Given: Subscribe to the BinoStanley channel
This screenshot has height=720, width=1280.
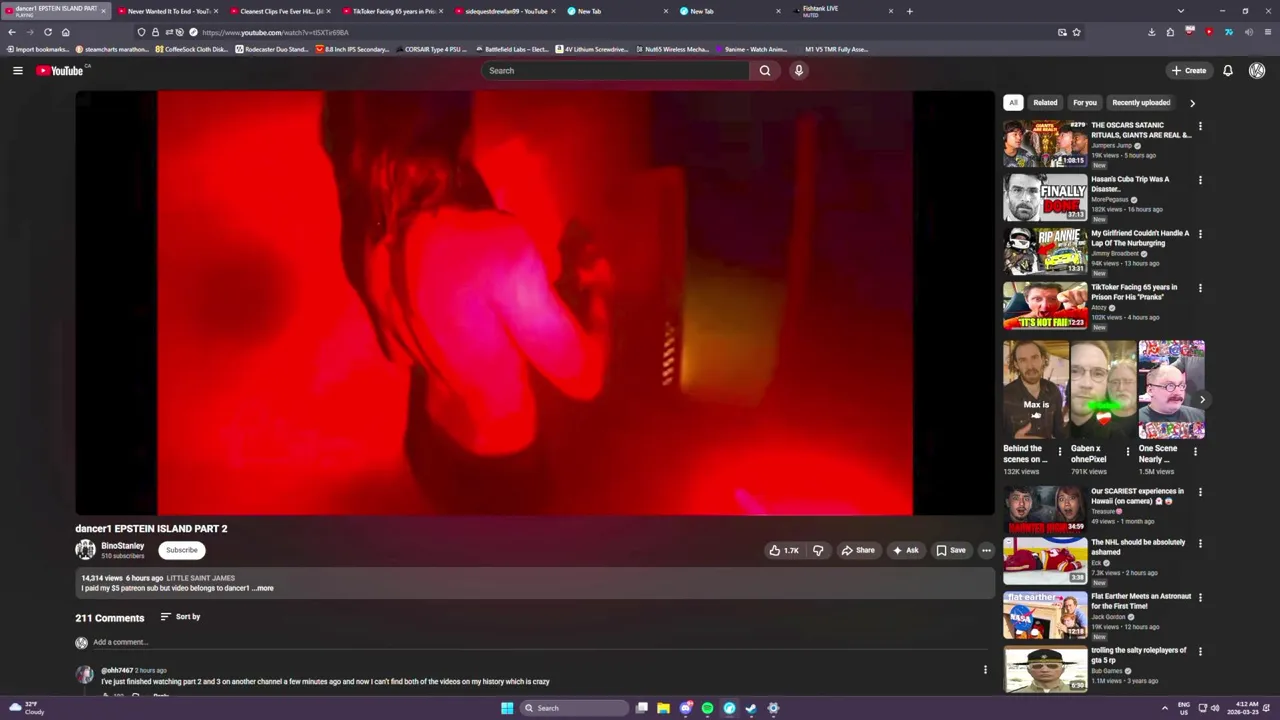Looking at the screenshot, I should 182,550.
